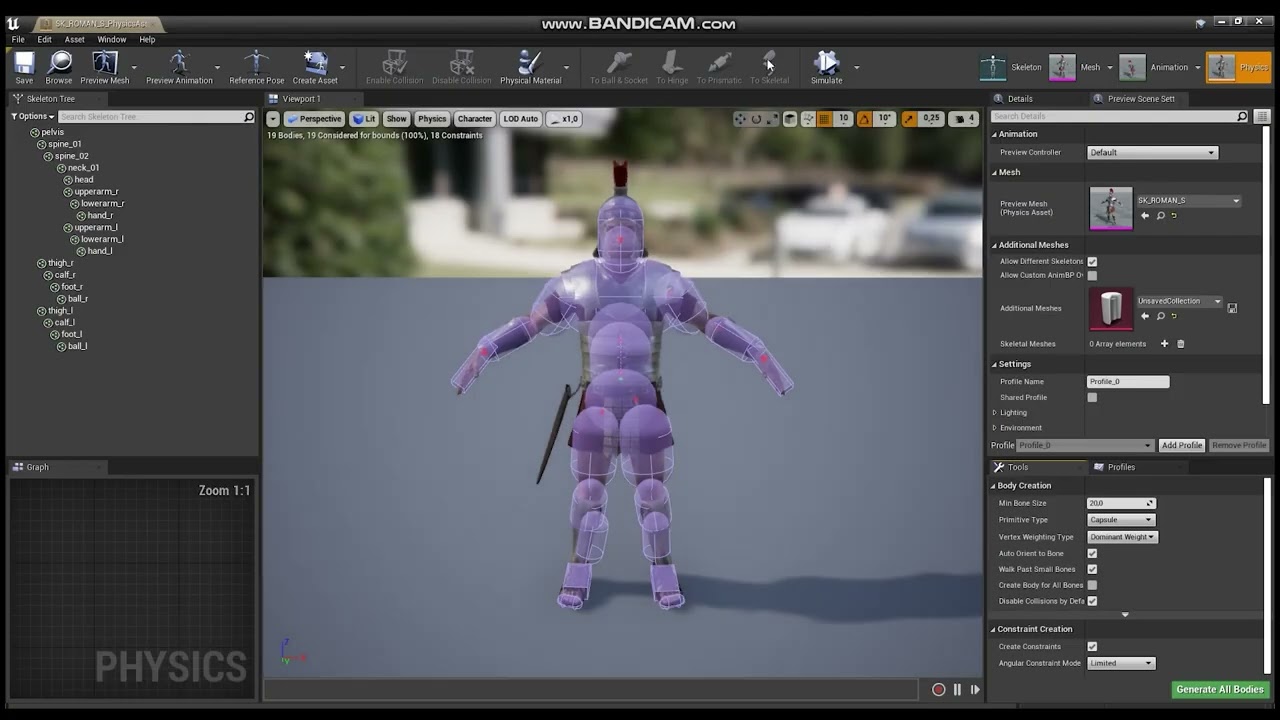1280x720 pixels.
Task: Toggle Allow Custom AnimBP Override checkbox
Action: [x=1092, y=275]
